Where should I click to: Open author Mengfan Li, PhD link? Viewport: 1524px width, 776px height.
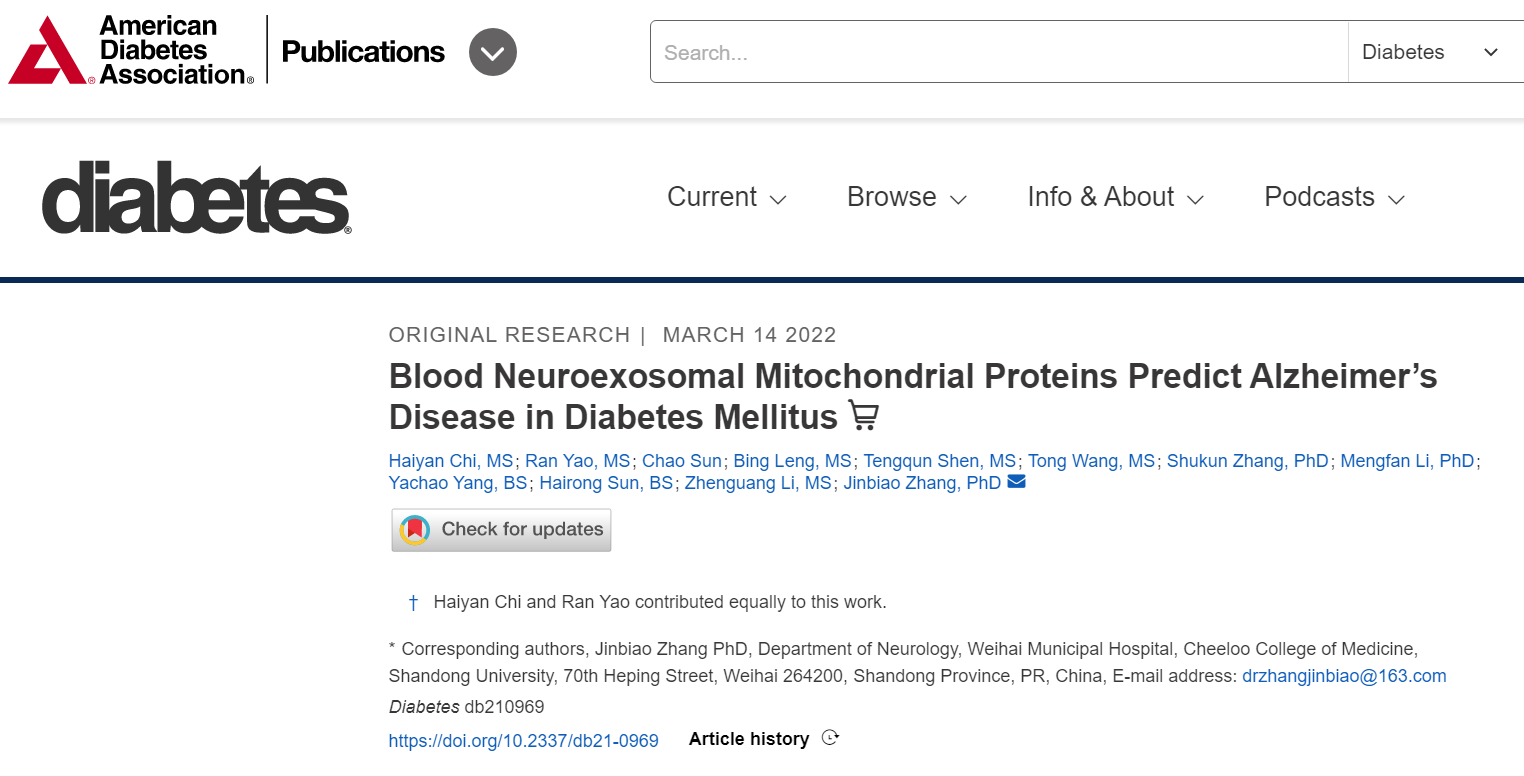(1407, 461)
